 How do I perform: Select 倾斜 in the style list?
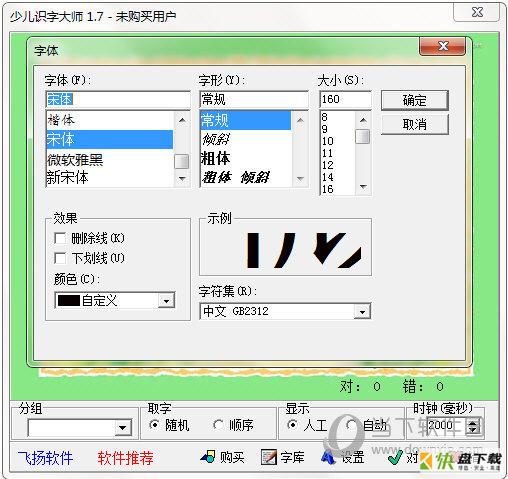[x=246, y=139]
